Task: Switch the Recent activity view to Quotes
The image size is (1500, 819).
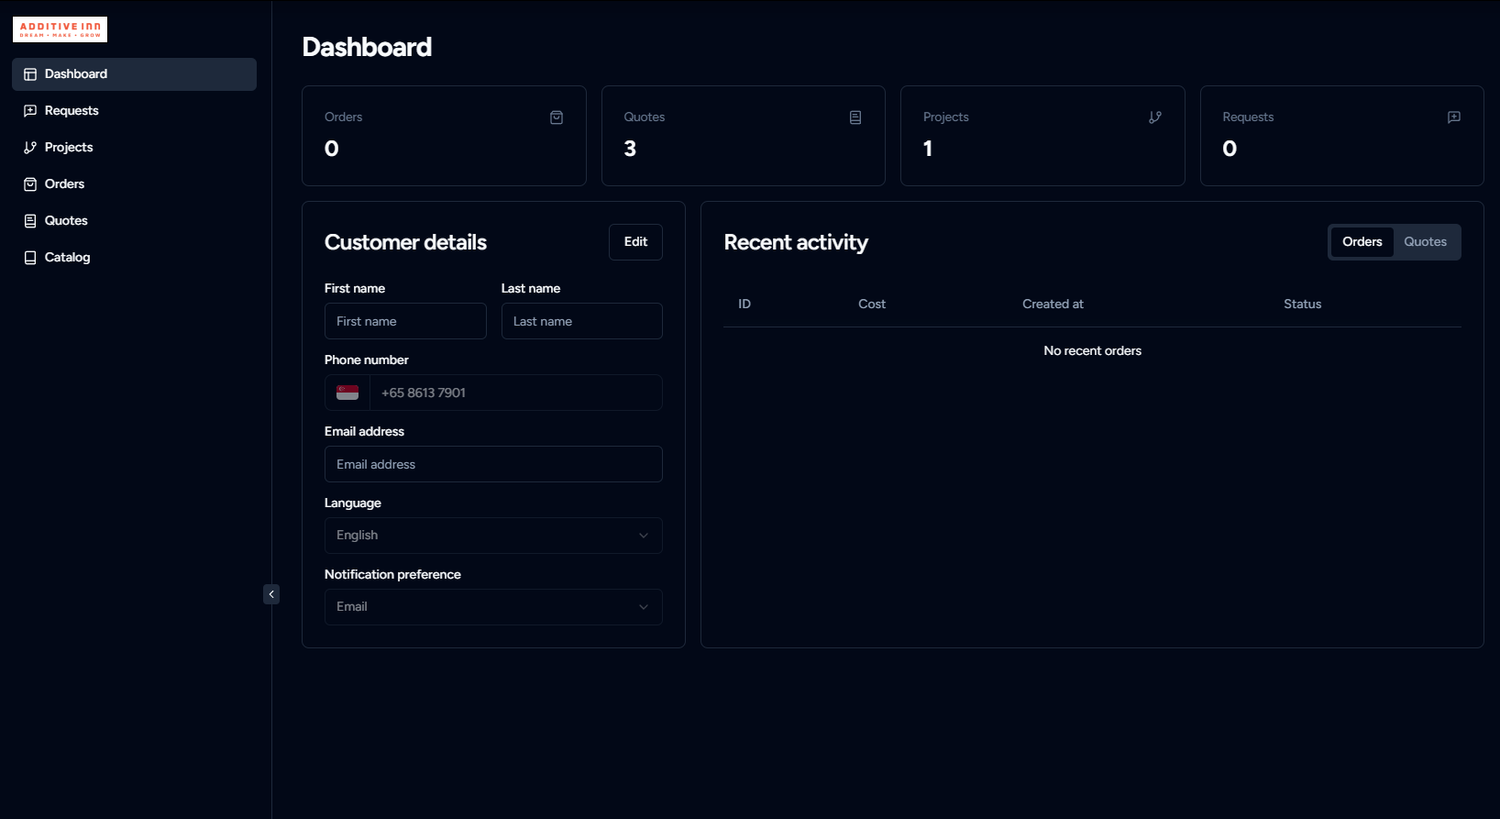Action: pyautogui.click(x=1424, y=241)
